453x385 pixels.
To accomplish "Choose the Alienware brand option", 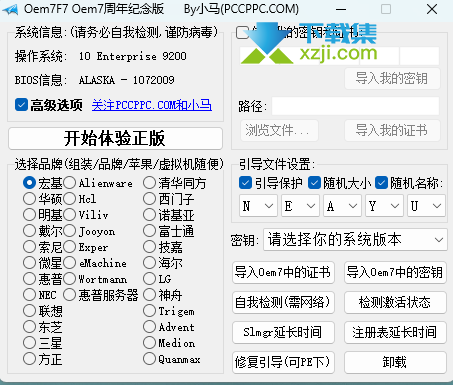I will 69,183.
